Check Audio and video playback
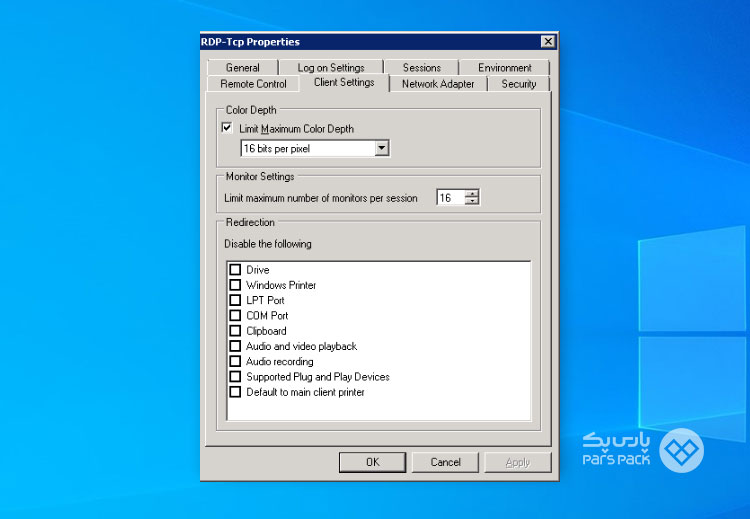This screenshot has width=750, height=519. (x=235, y=346)
